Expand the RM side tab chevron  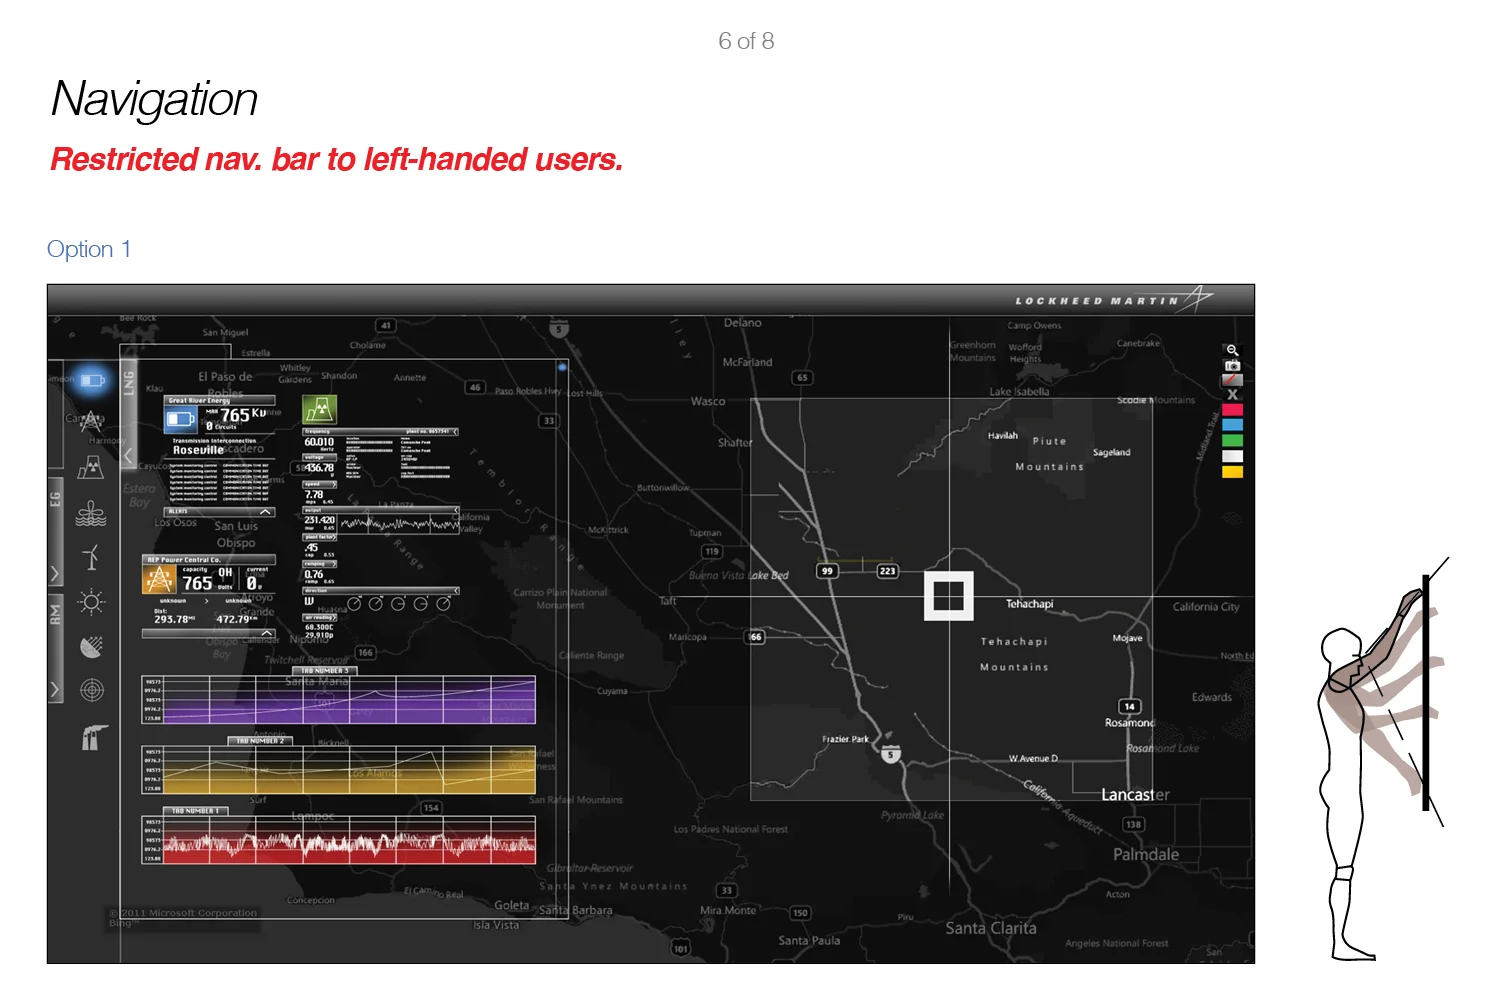click(55, 689)
